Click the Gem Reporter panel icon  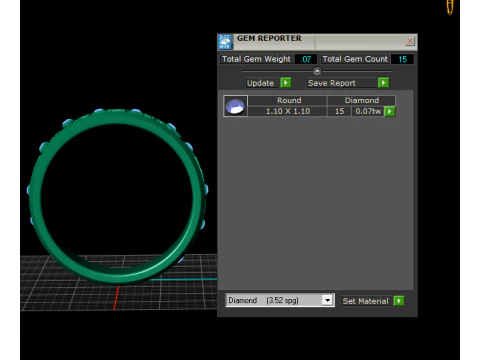225,42
